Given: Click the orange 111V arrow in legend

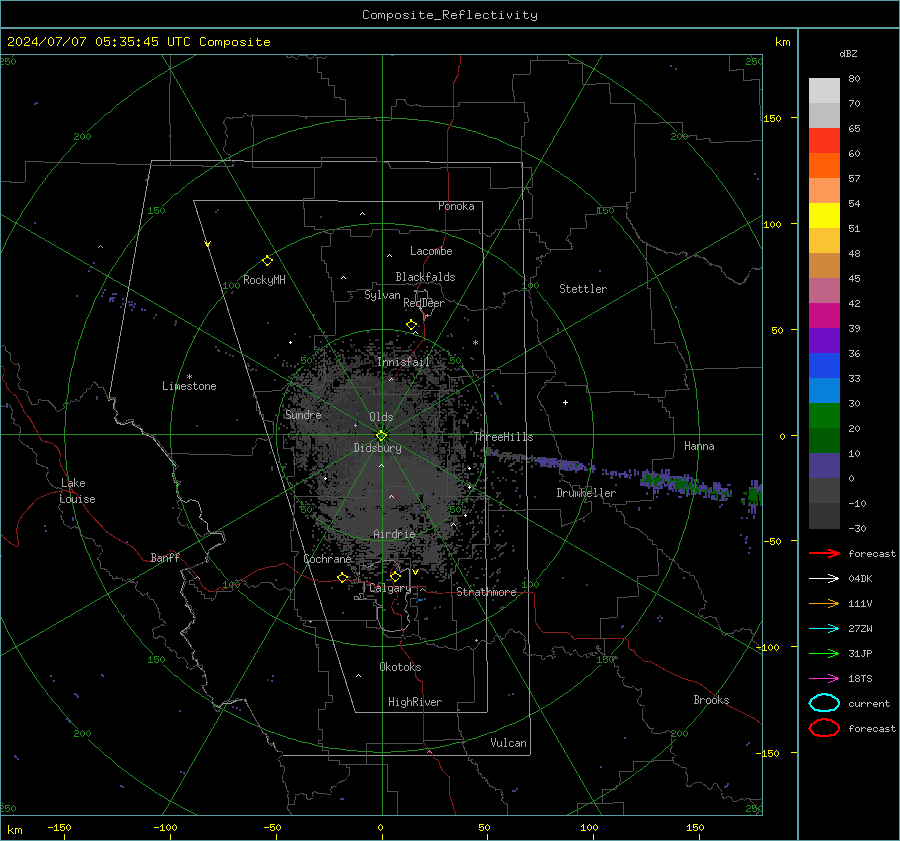Looking at the screenshot, I should click(824, 603).
